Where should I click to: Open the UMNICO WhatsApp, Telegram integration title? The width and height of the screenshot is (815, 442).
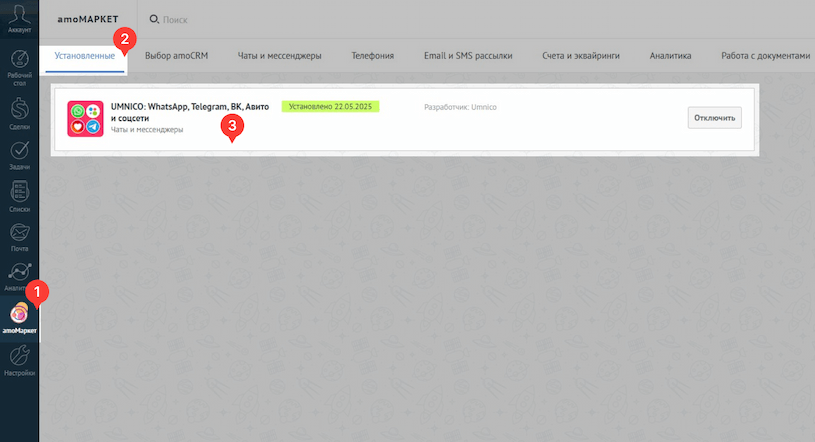point(189,111)
